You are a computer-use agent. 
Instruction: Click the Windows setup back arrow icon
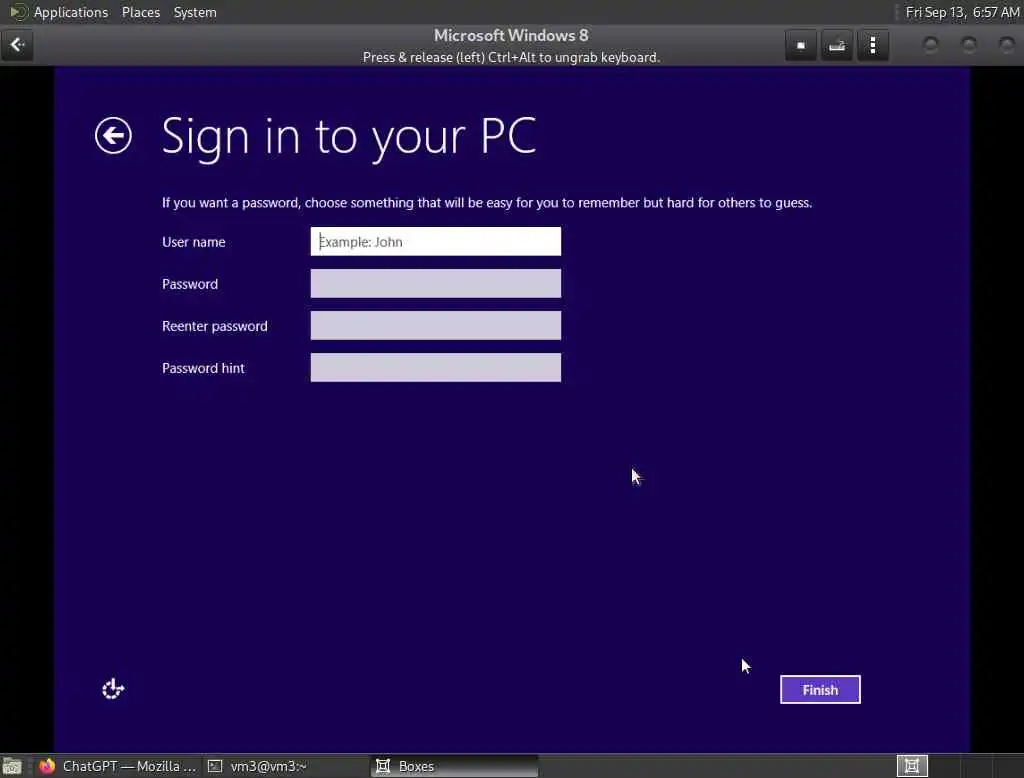coord(113,136)
